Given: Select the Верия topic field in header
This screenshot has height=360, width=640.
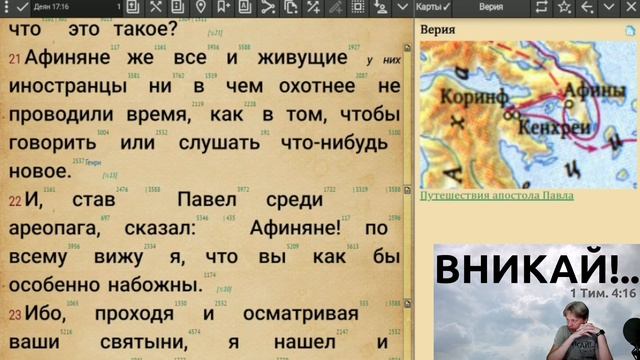Looking at the screenshot, I should [491, 7].
